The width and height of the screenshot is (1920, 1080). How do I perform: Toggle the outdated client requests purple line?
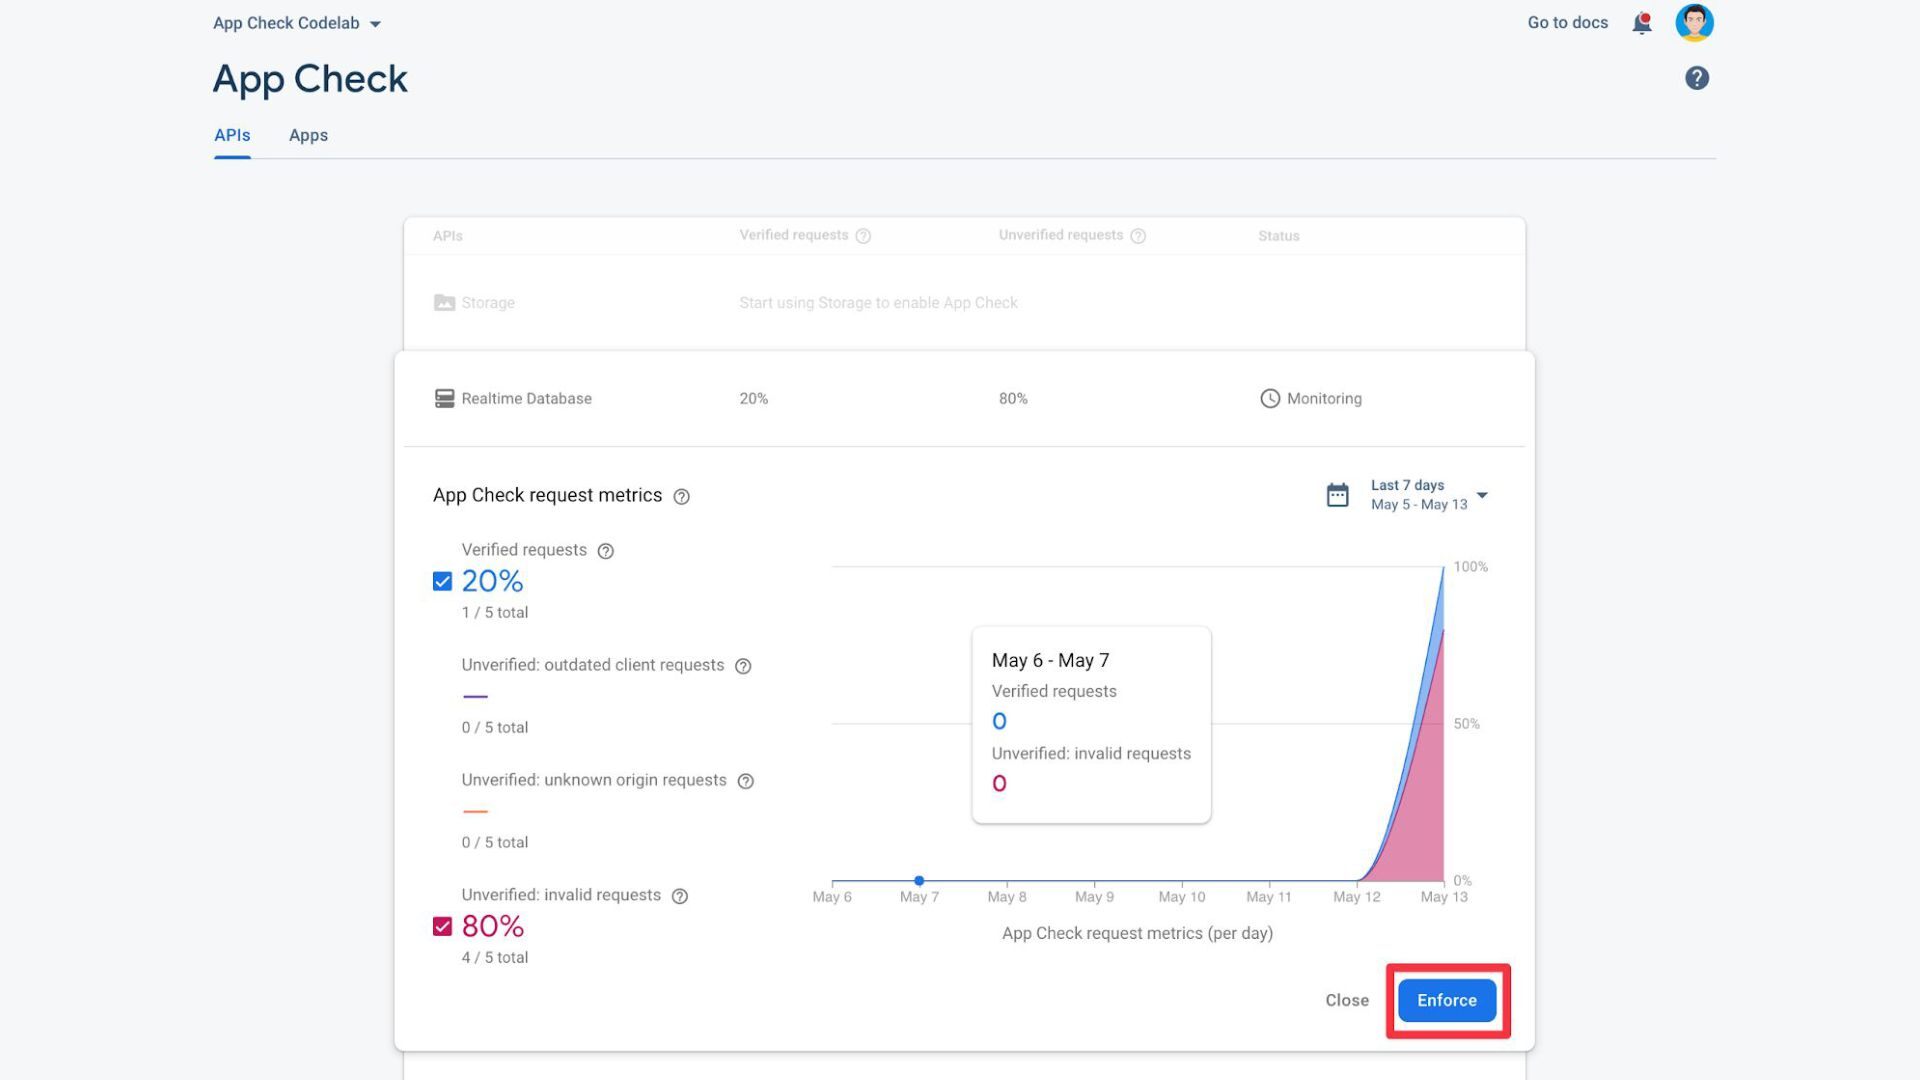475,696
